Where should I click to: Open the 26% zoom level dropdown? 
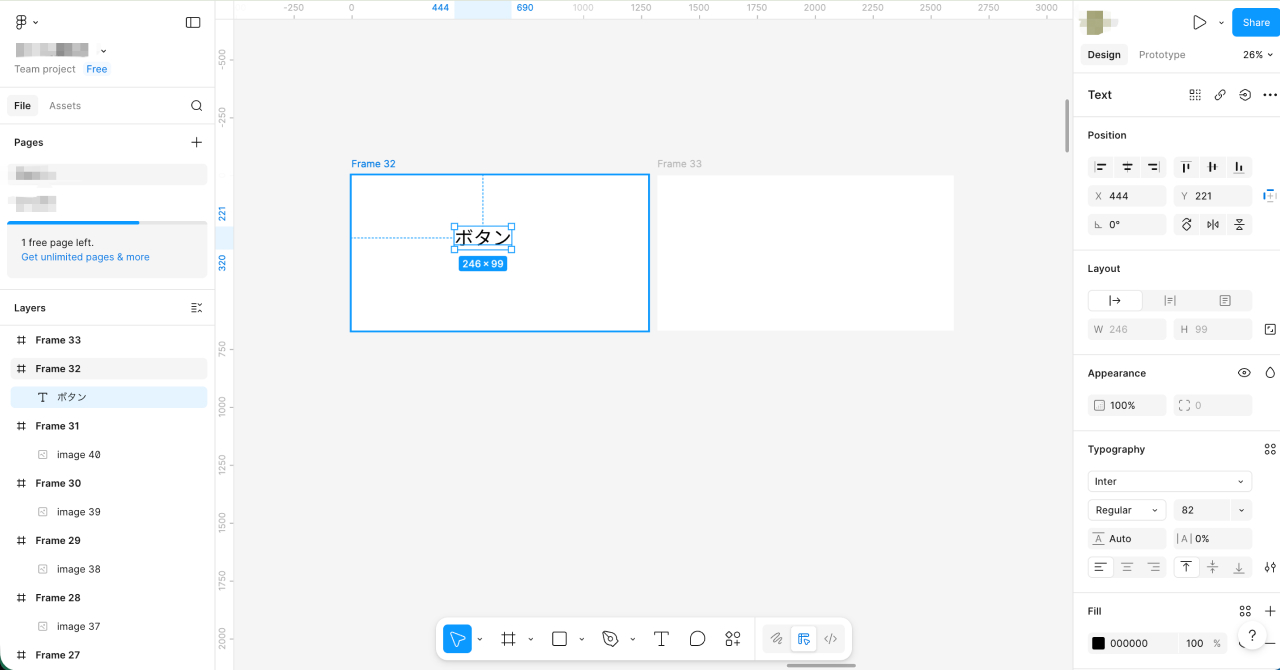pyautogui.click(x=1257, y=55)
